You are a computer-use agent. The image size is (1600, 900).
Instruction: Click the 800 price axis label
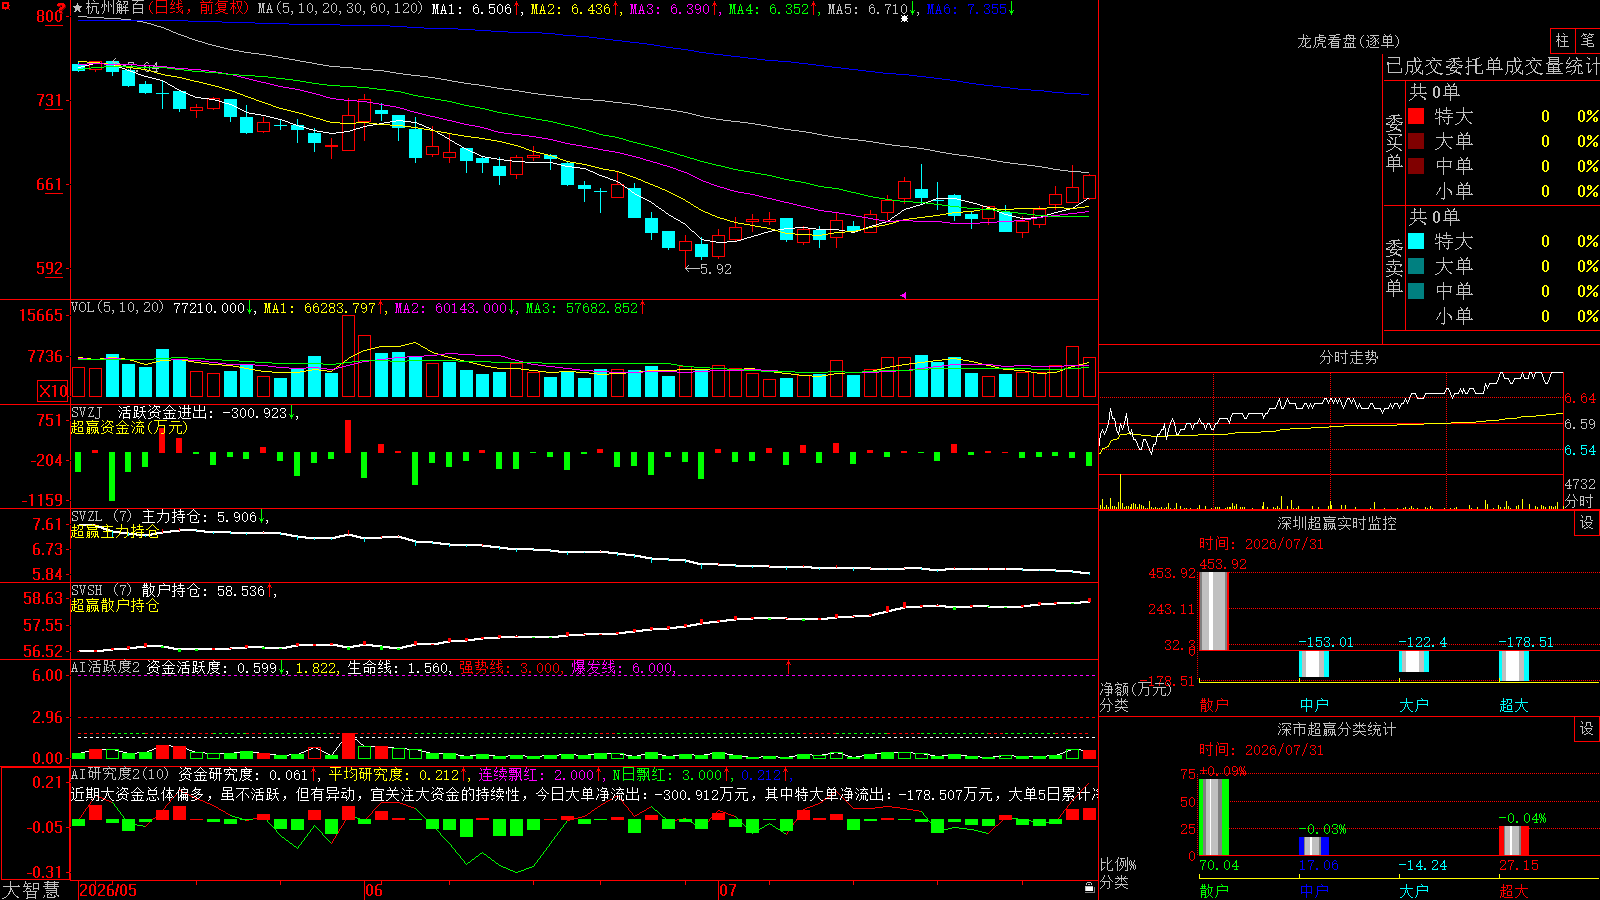49,16
